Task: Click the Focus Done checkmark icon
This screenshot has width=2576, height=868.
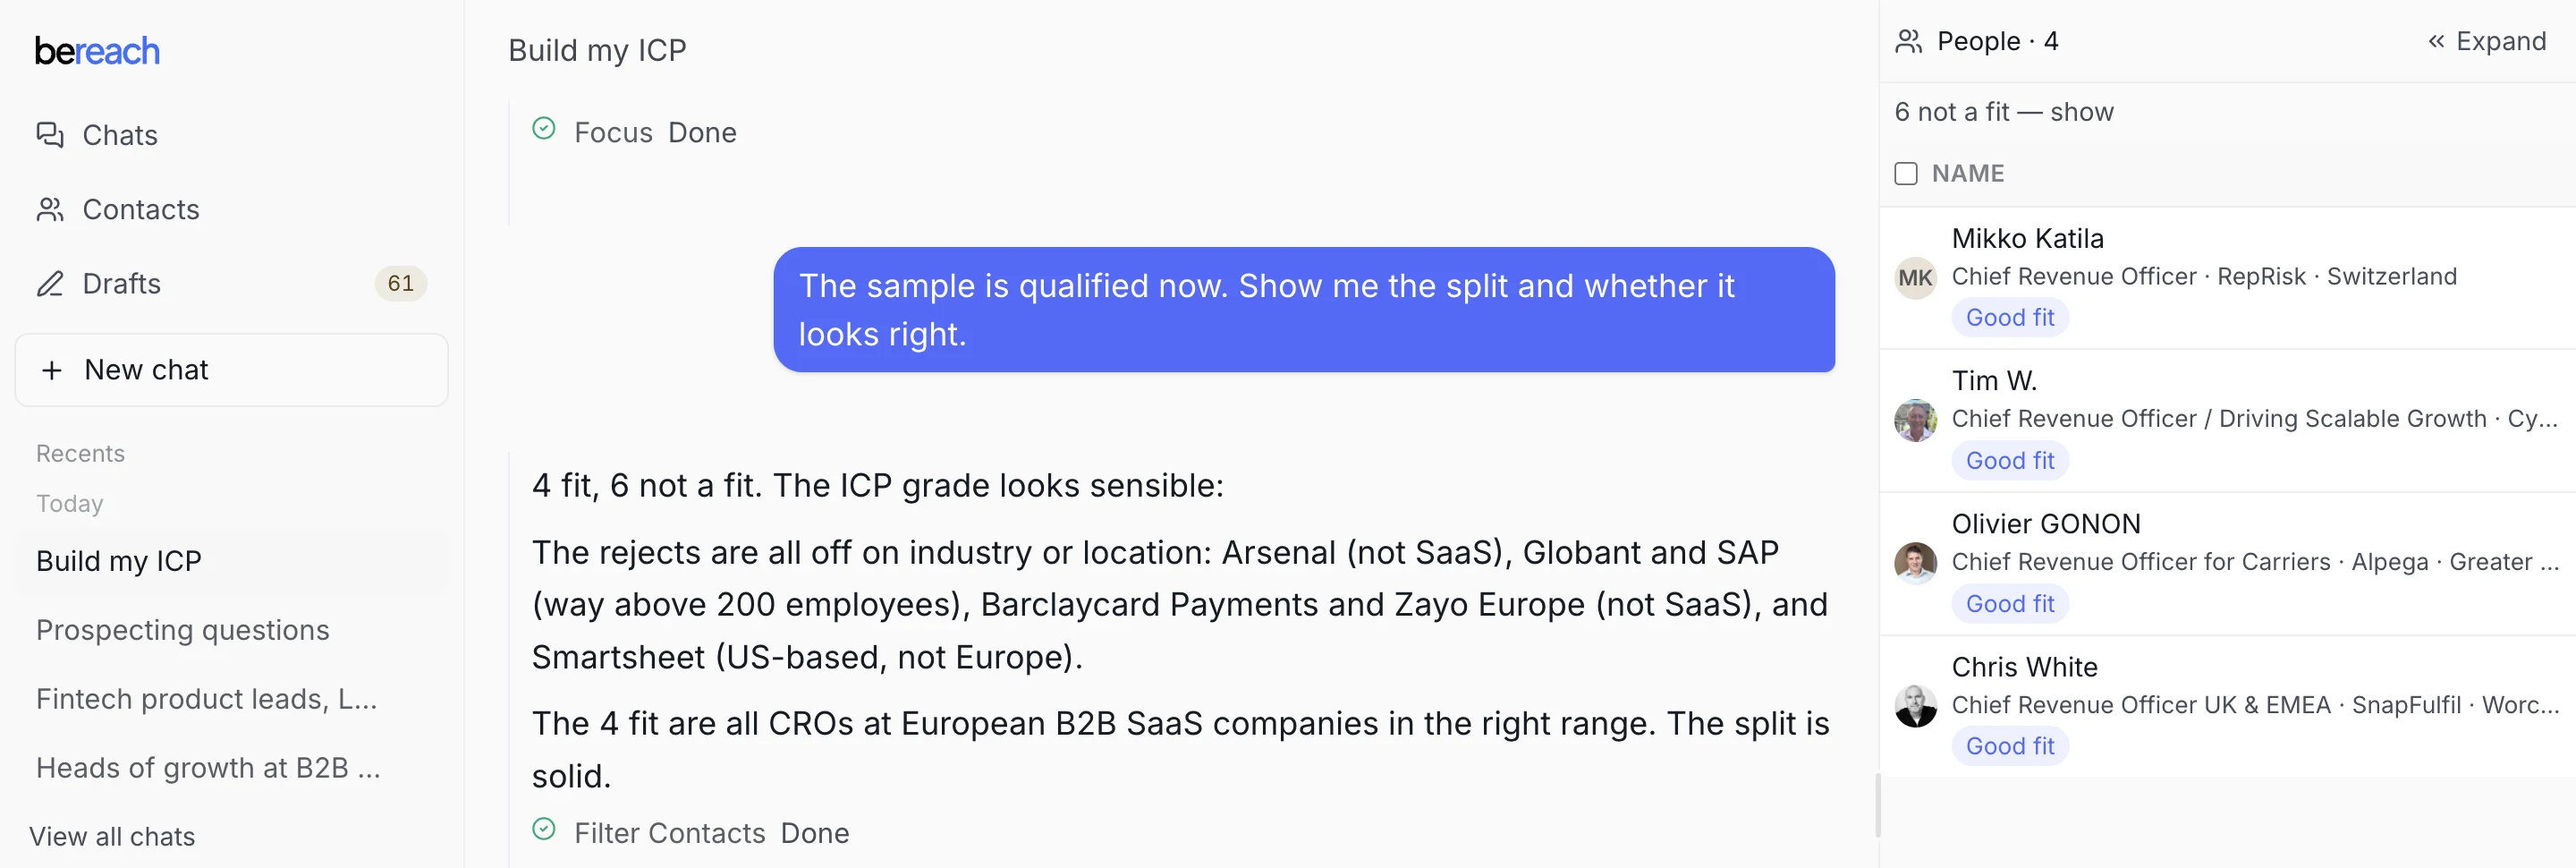Action: 544,129
